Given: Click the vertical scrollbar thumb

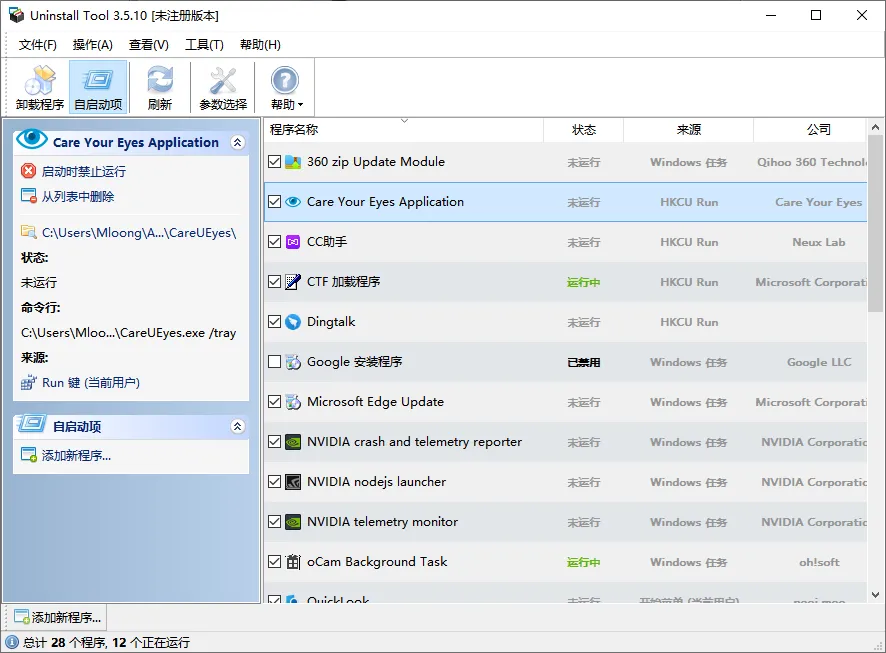Looking at the screenshot, I should (x=875, y=223).
